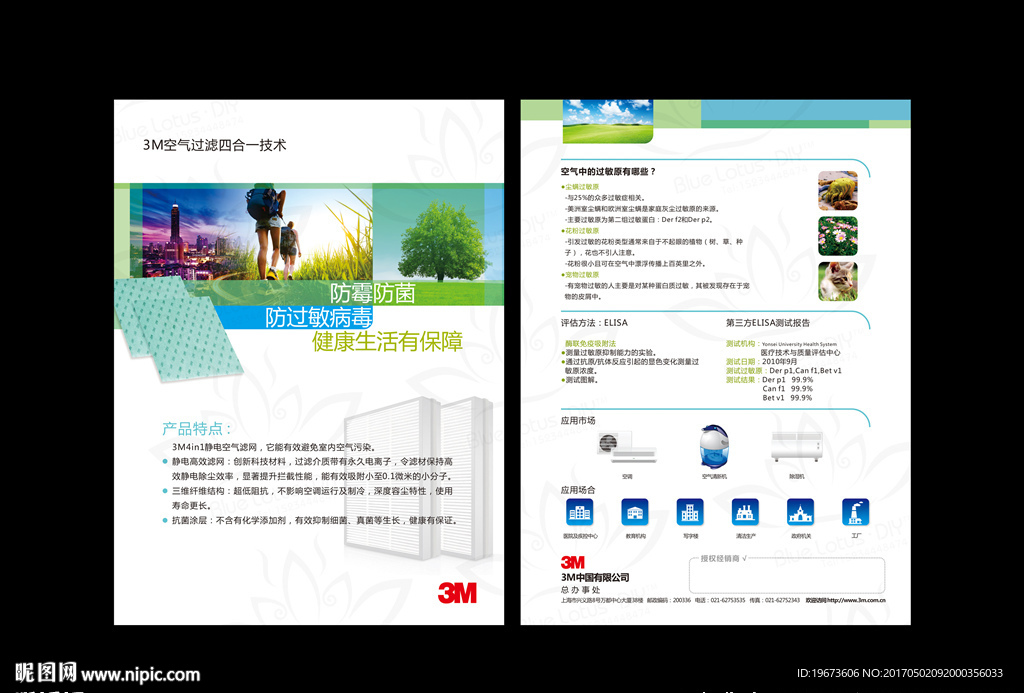1024x693 pixels.
Task: Click section label '应用场合'
Action: [x=578, y=490]
